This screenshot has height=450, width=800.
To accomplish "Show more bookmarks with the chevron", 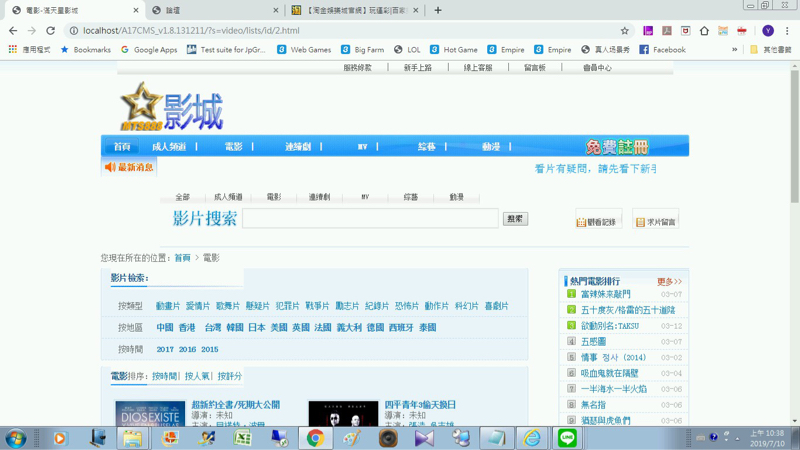I will (734, 49).
